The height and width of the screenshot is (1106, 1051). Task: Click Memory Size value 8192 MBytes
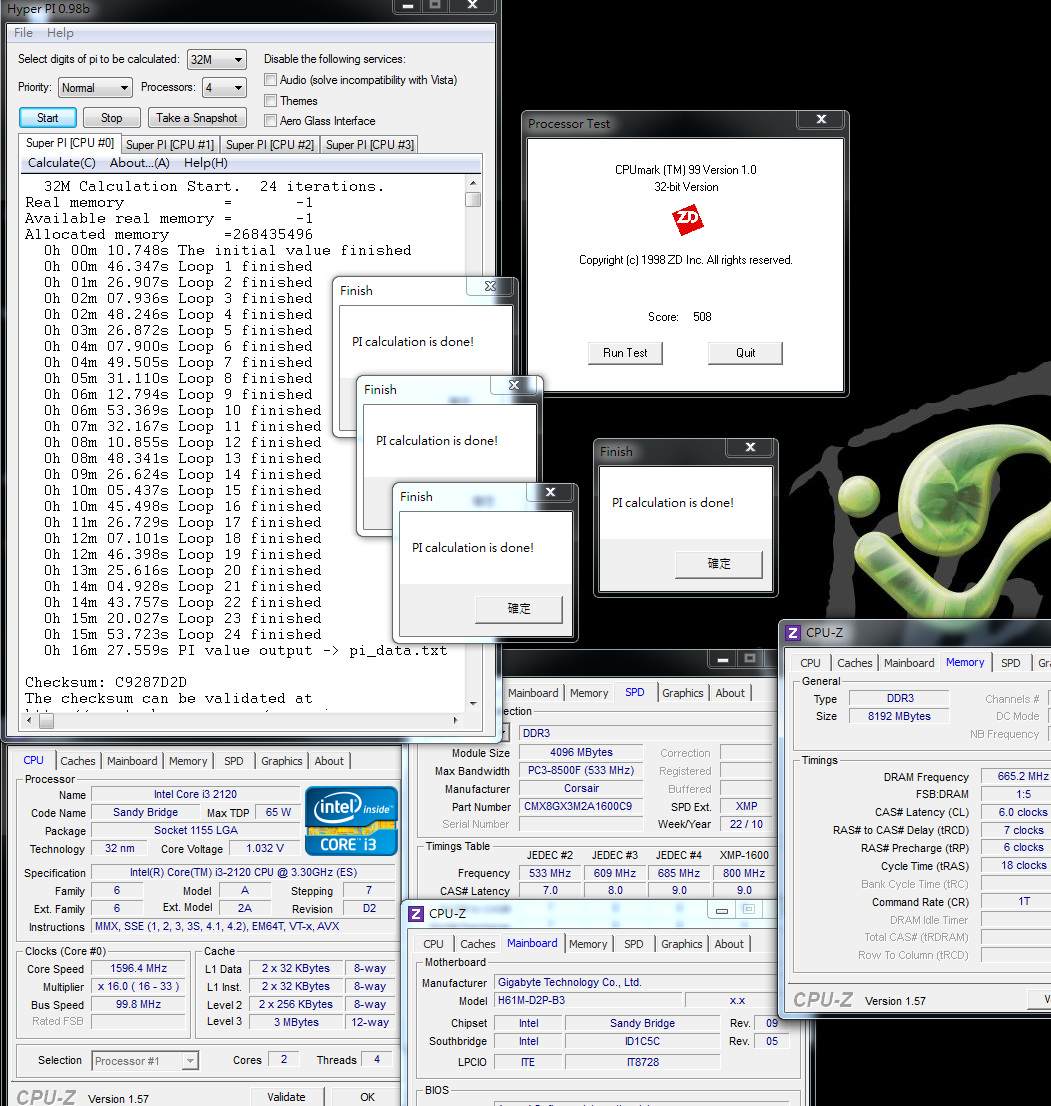[899, 716]
